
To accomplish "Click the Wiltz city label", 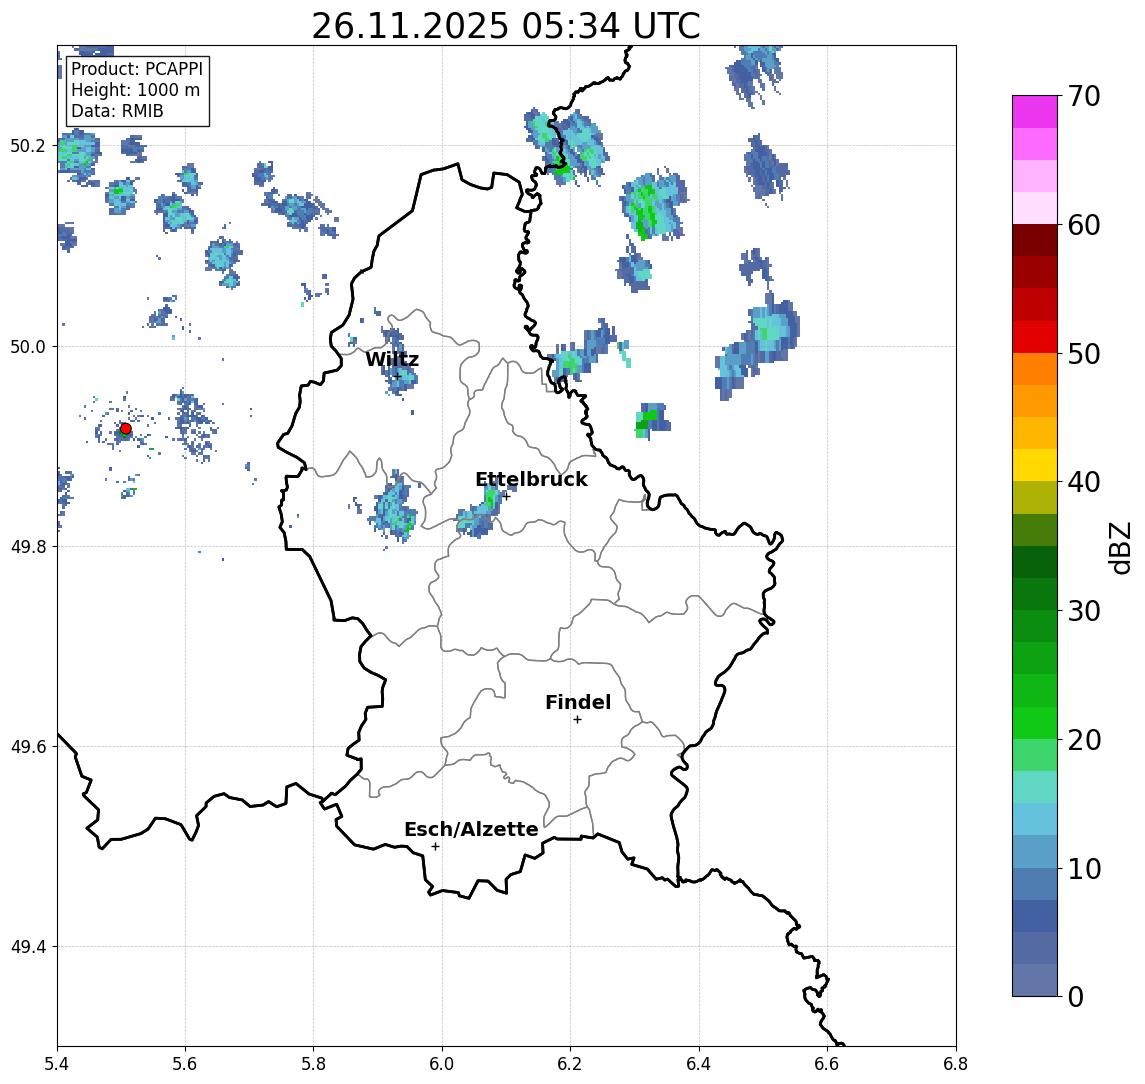I will (x=392, y=359).
